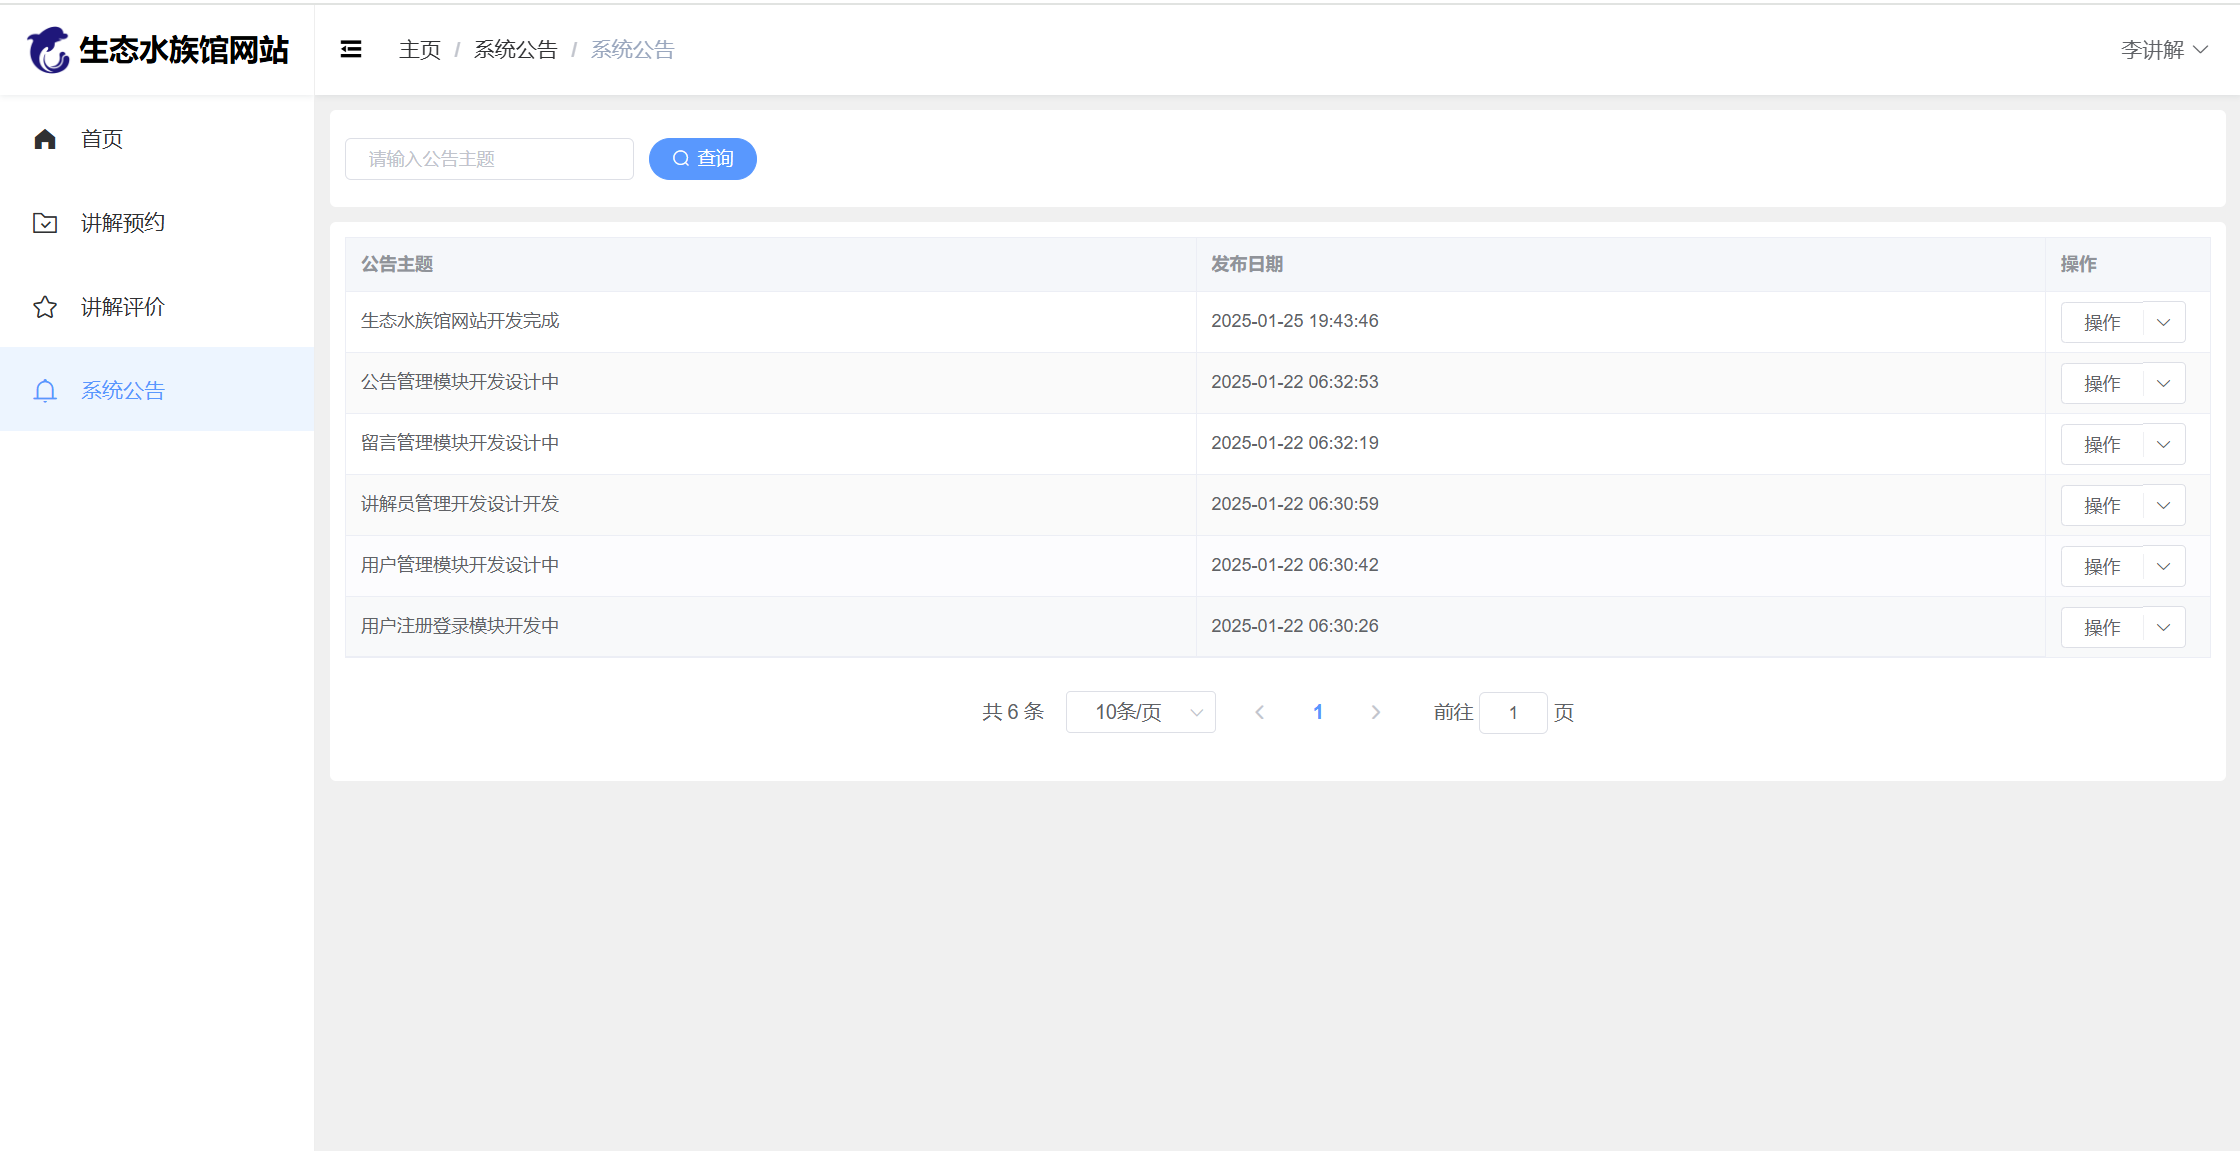Click the go-to page number input
The height and width of the screenshot is (1151, 2240).
click(1513, 713)
